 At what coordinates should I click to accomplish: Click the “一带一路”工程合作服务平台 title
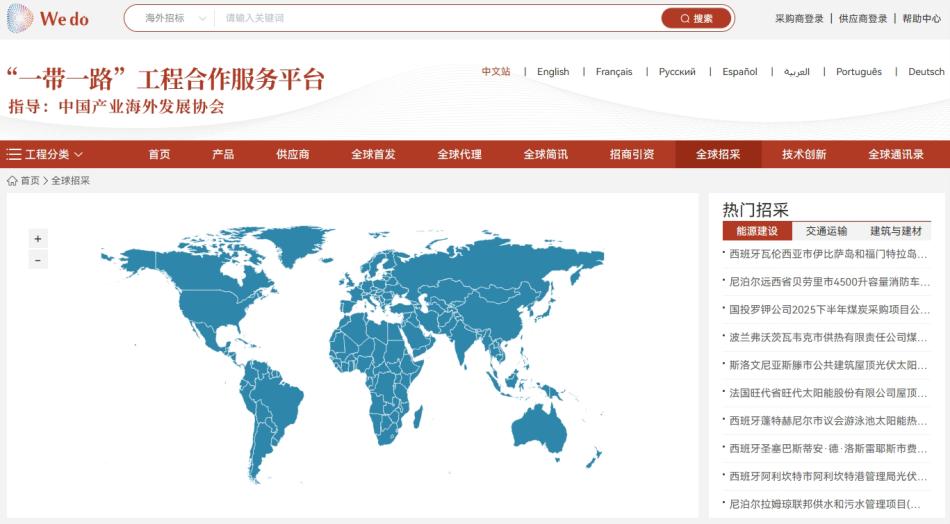click(165, 79)
